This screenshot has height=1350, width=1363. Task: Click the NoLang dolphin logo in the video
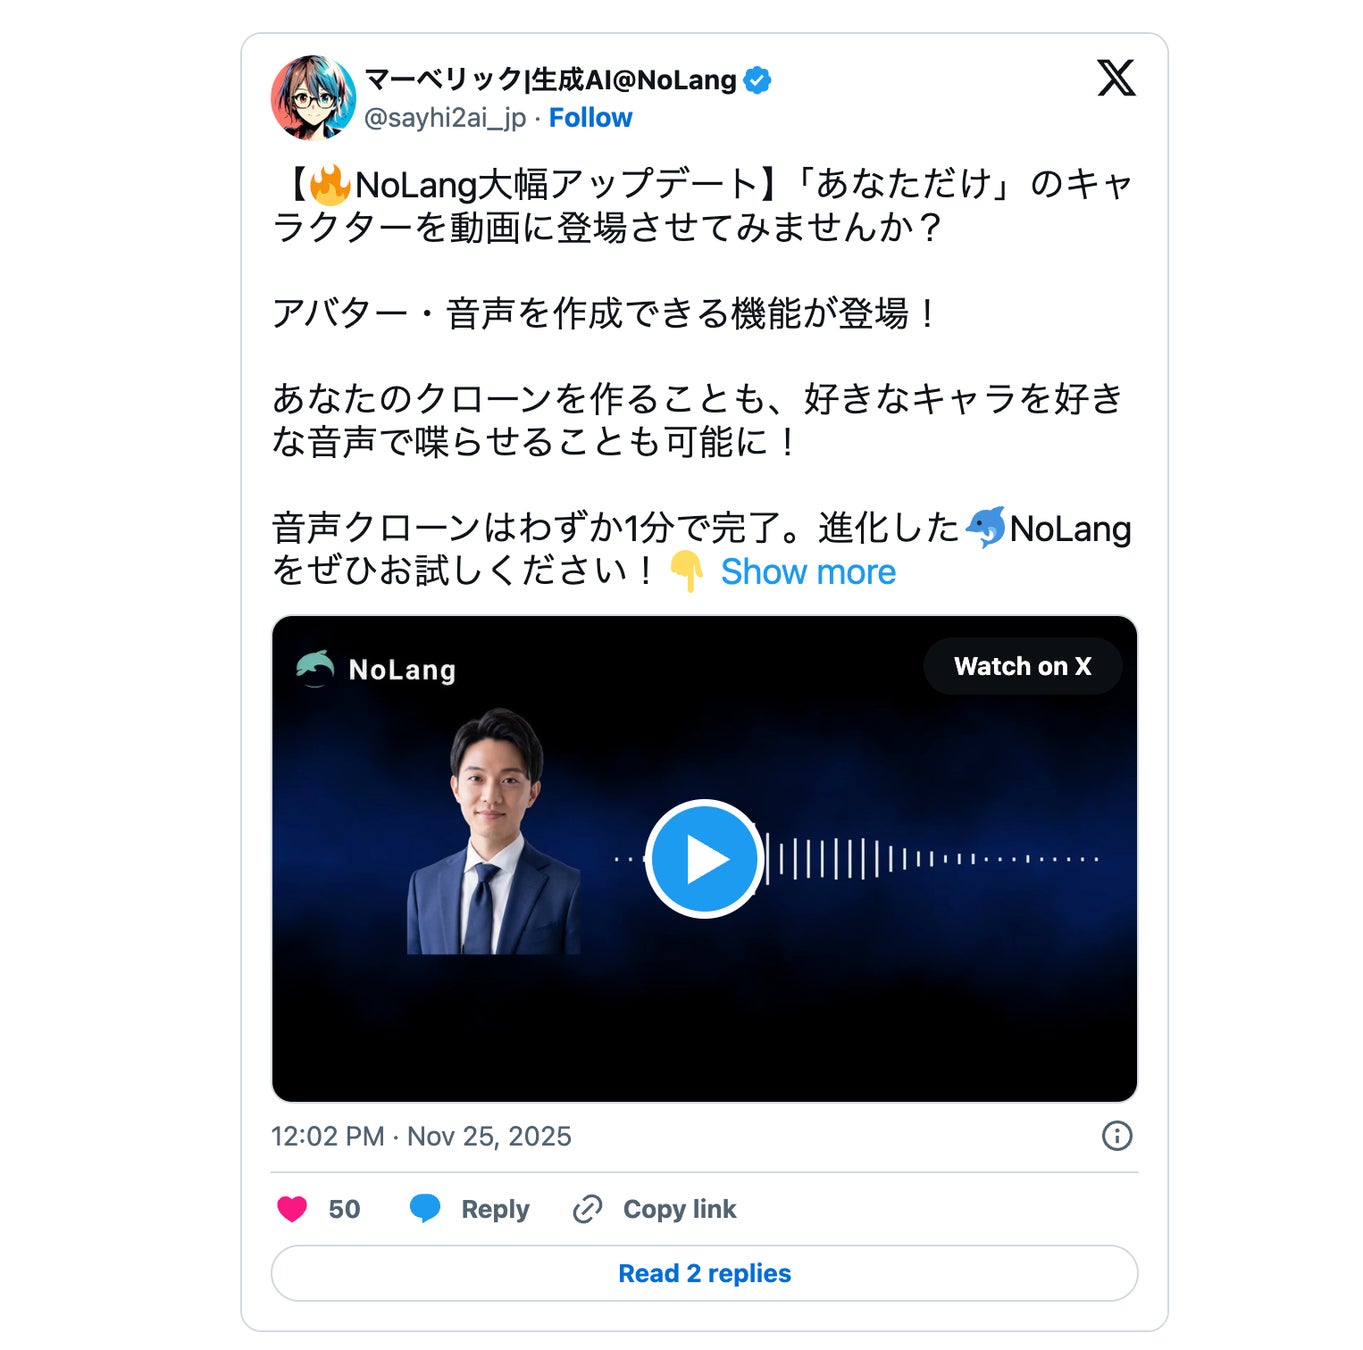click(x=315, y=668)
